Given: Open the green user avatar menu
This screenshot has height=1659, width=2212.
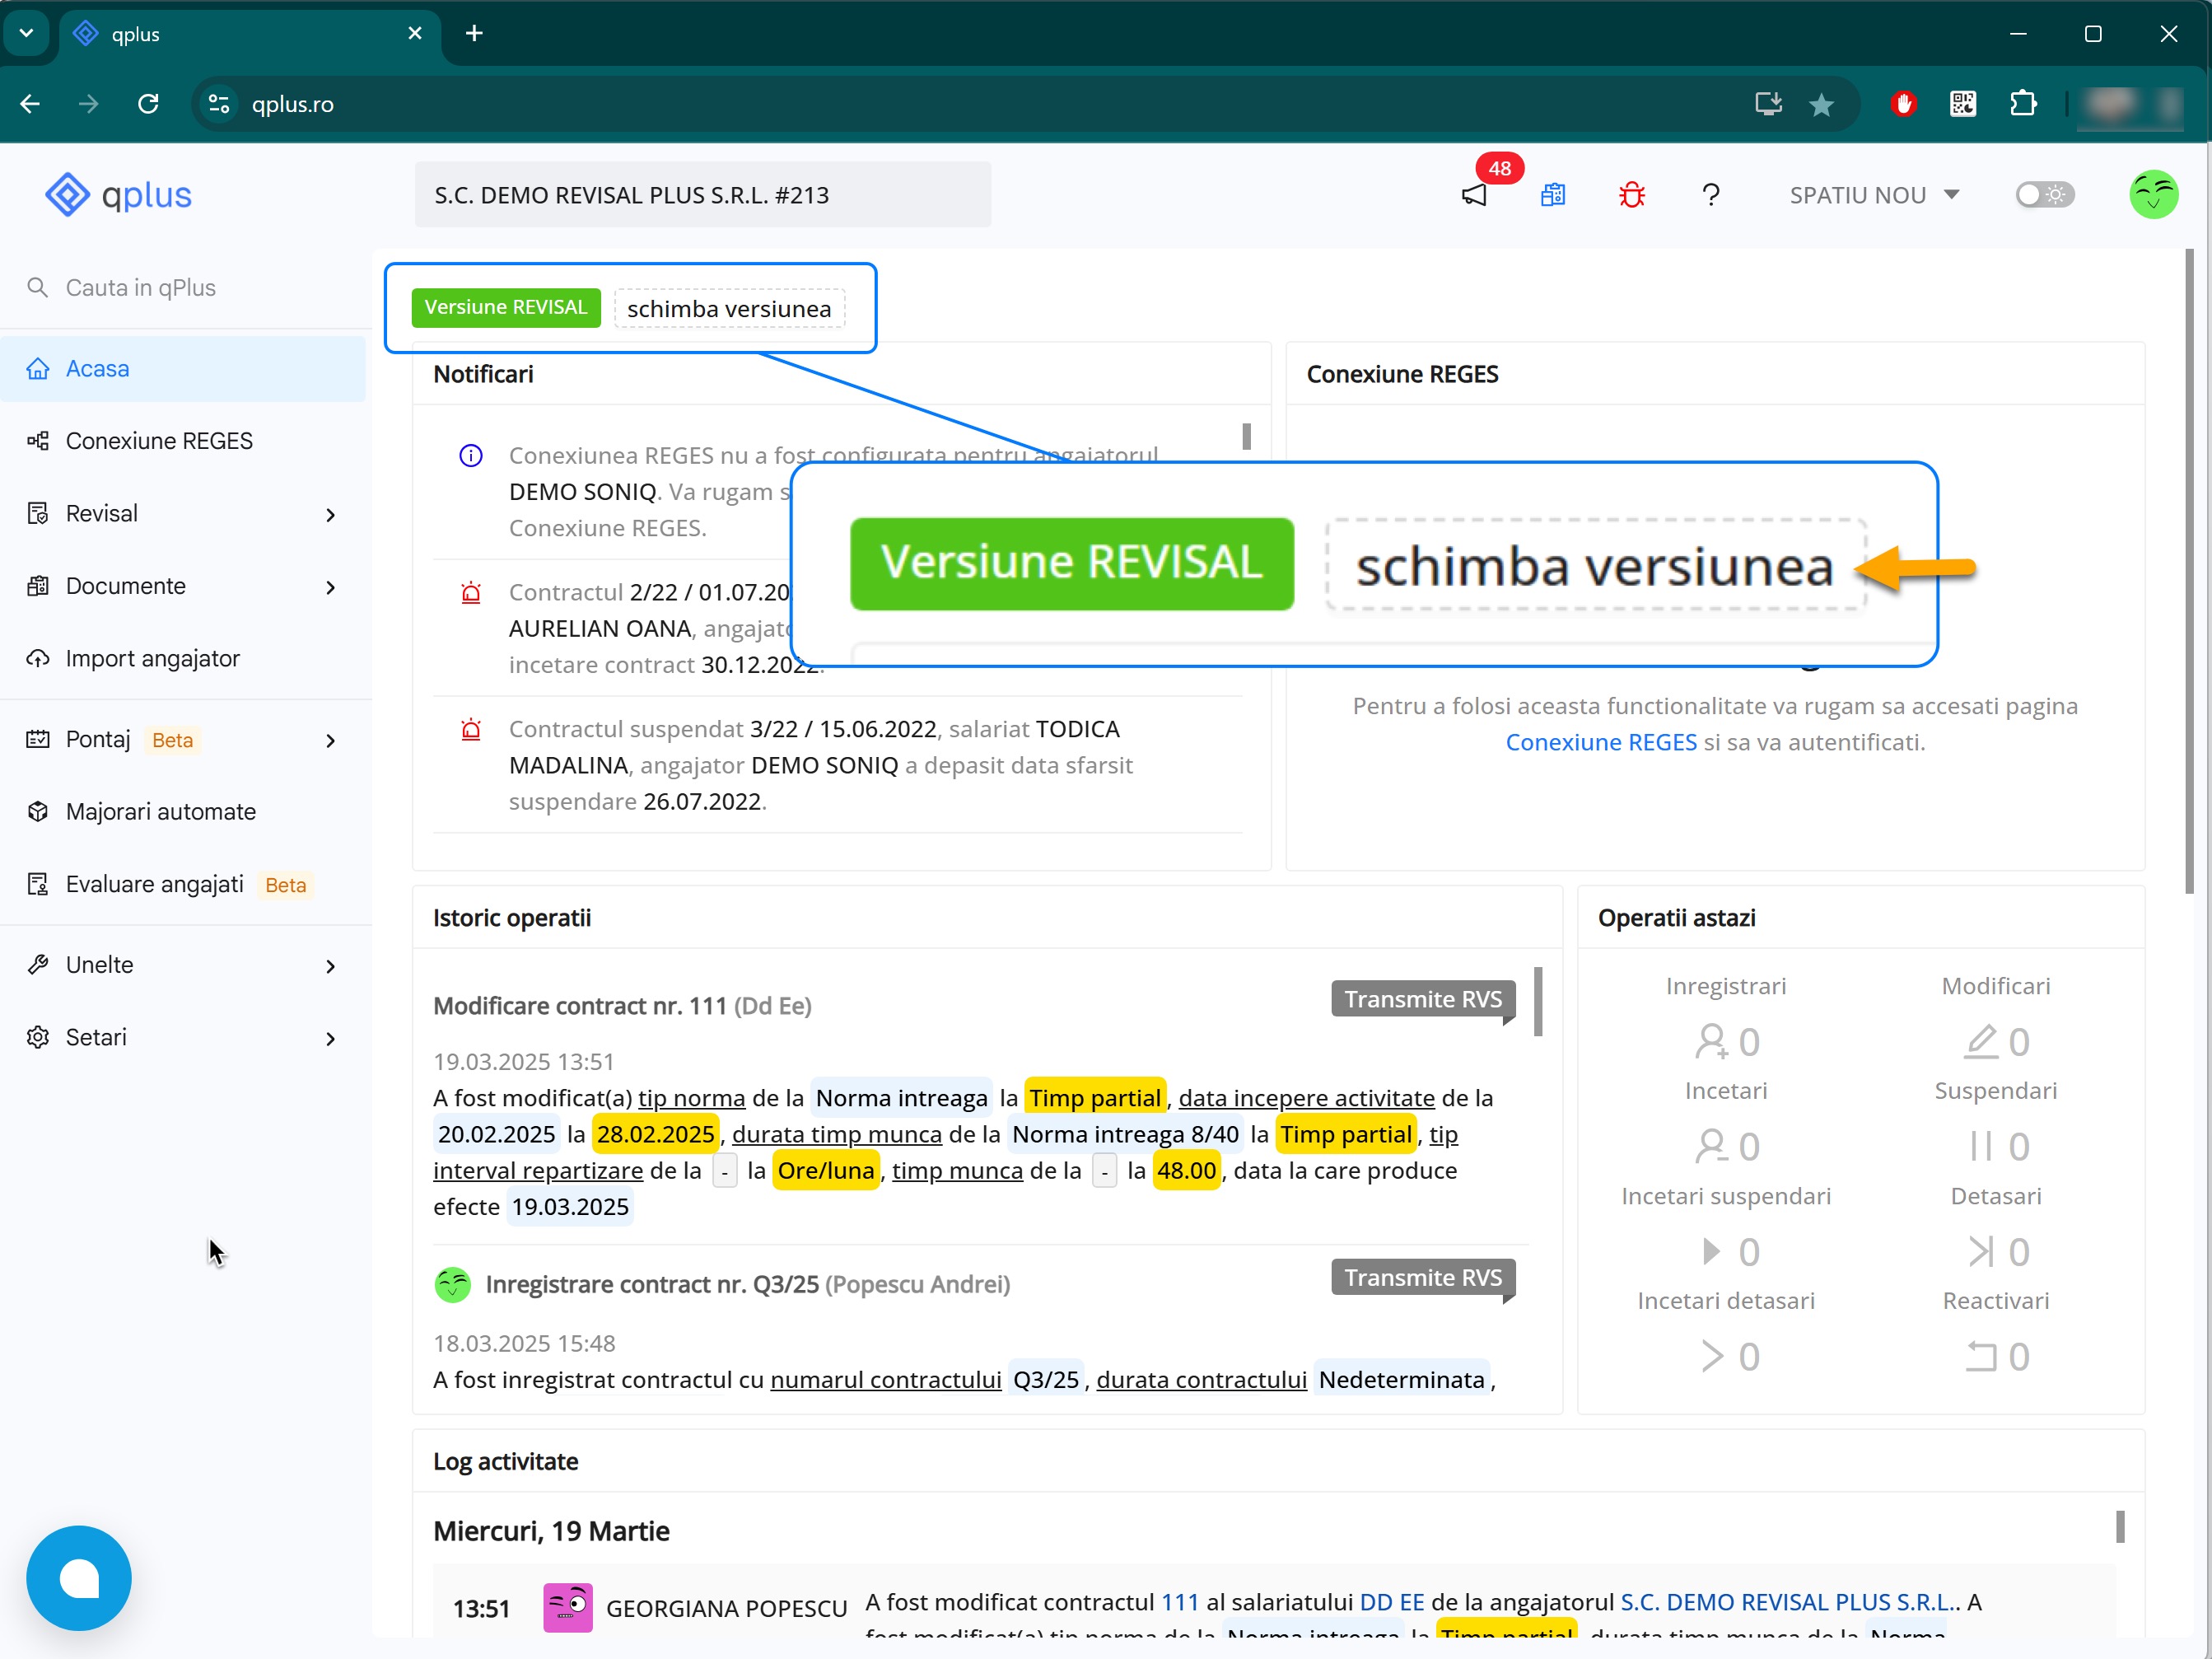Looking at the screenshot, I should [2153, 195].
